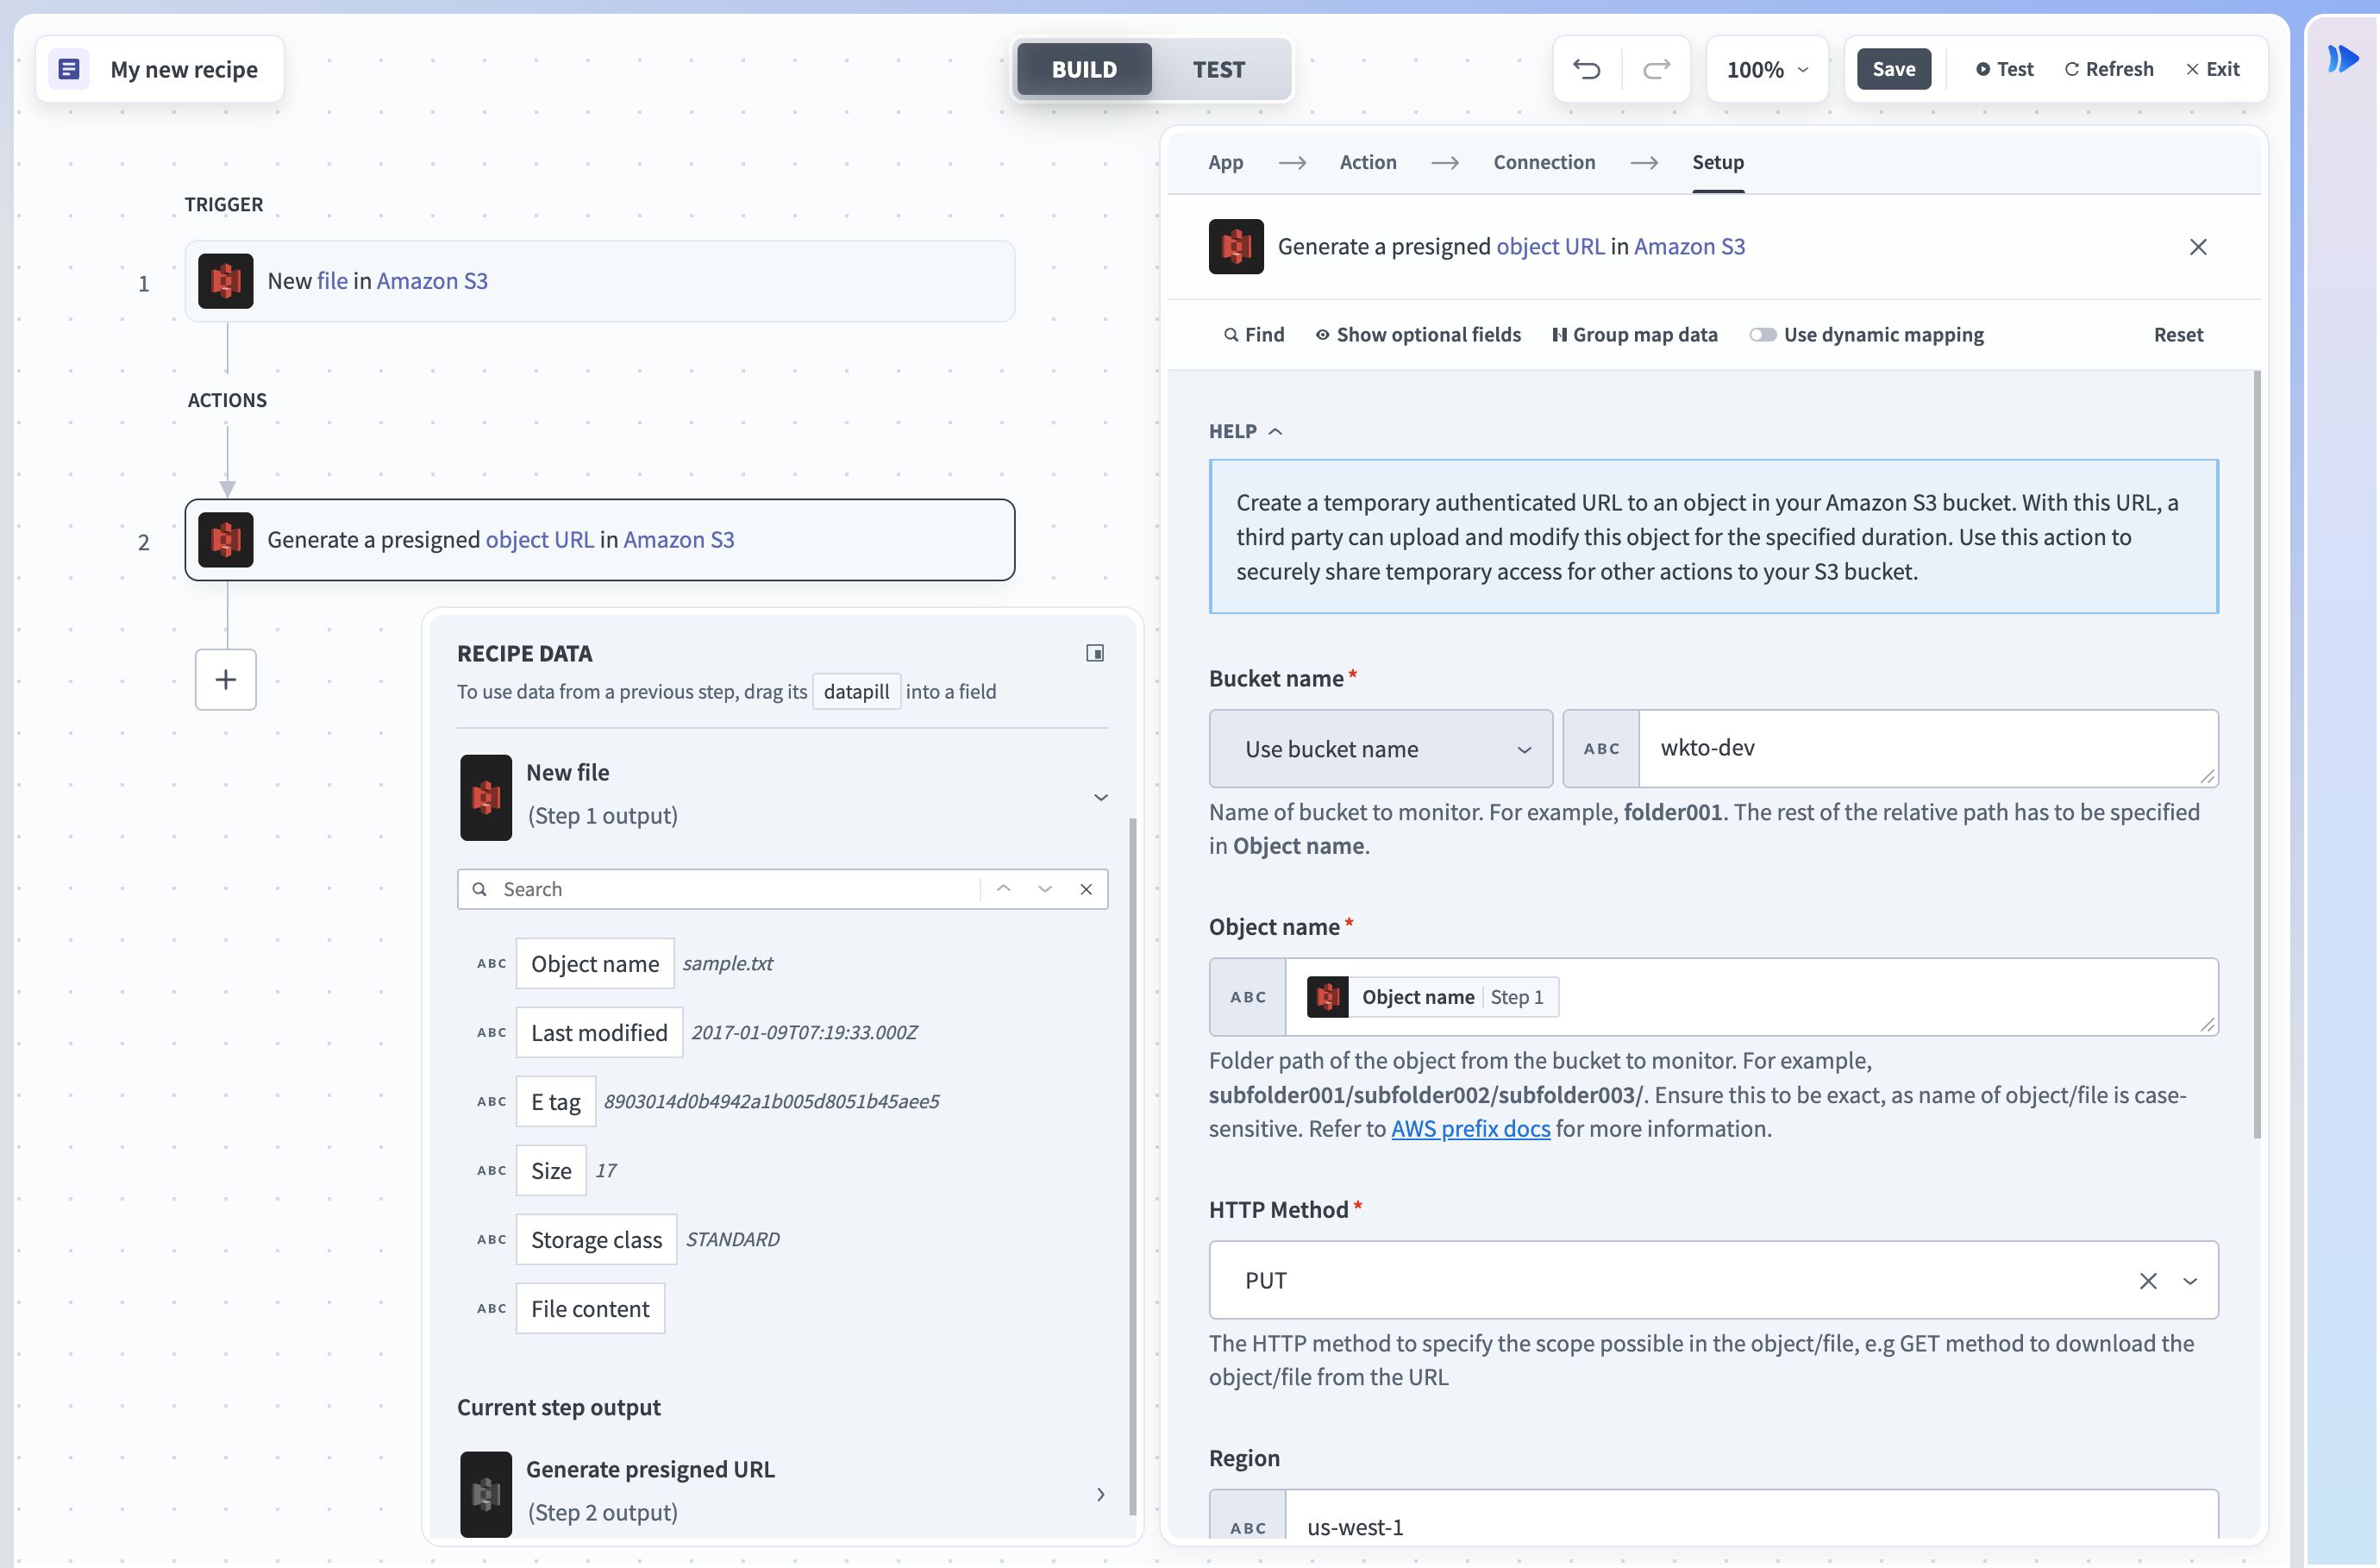
Task: Clear the PUT selection in HTTP Method
Action: pyautogui.click(x=2148, y=1281)
